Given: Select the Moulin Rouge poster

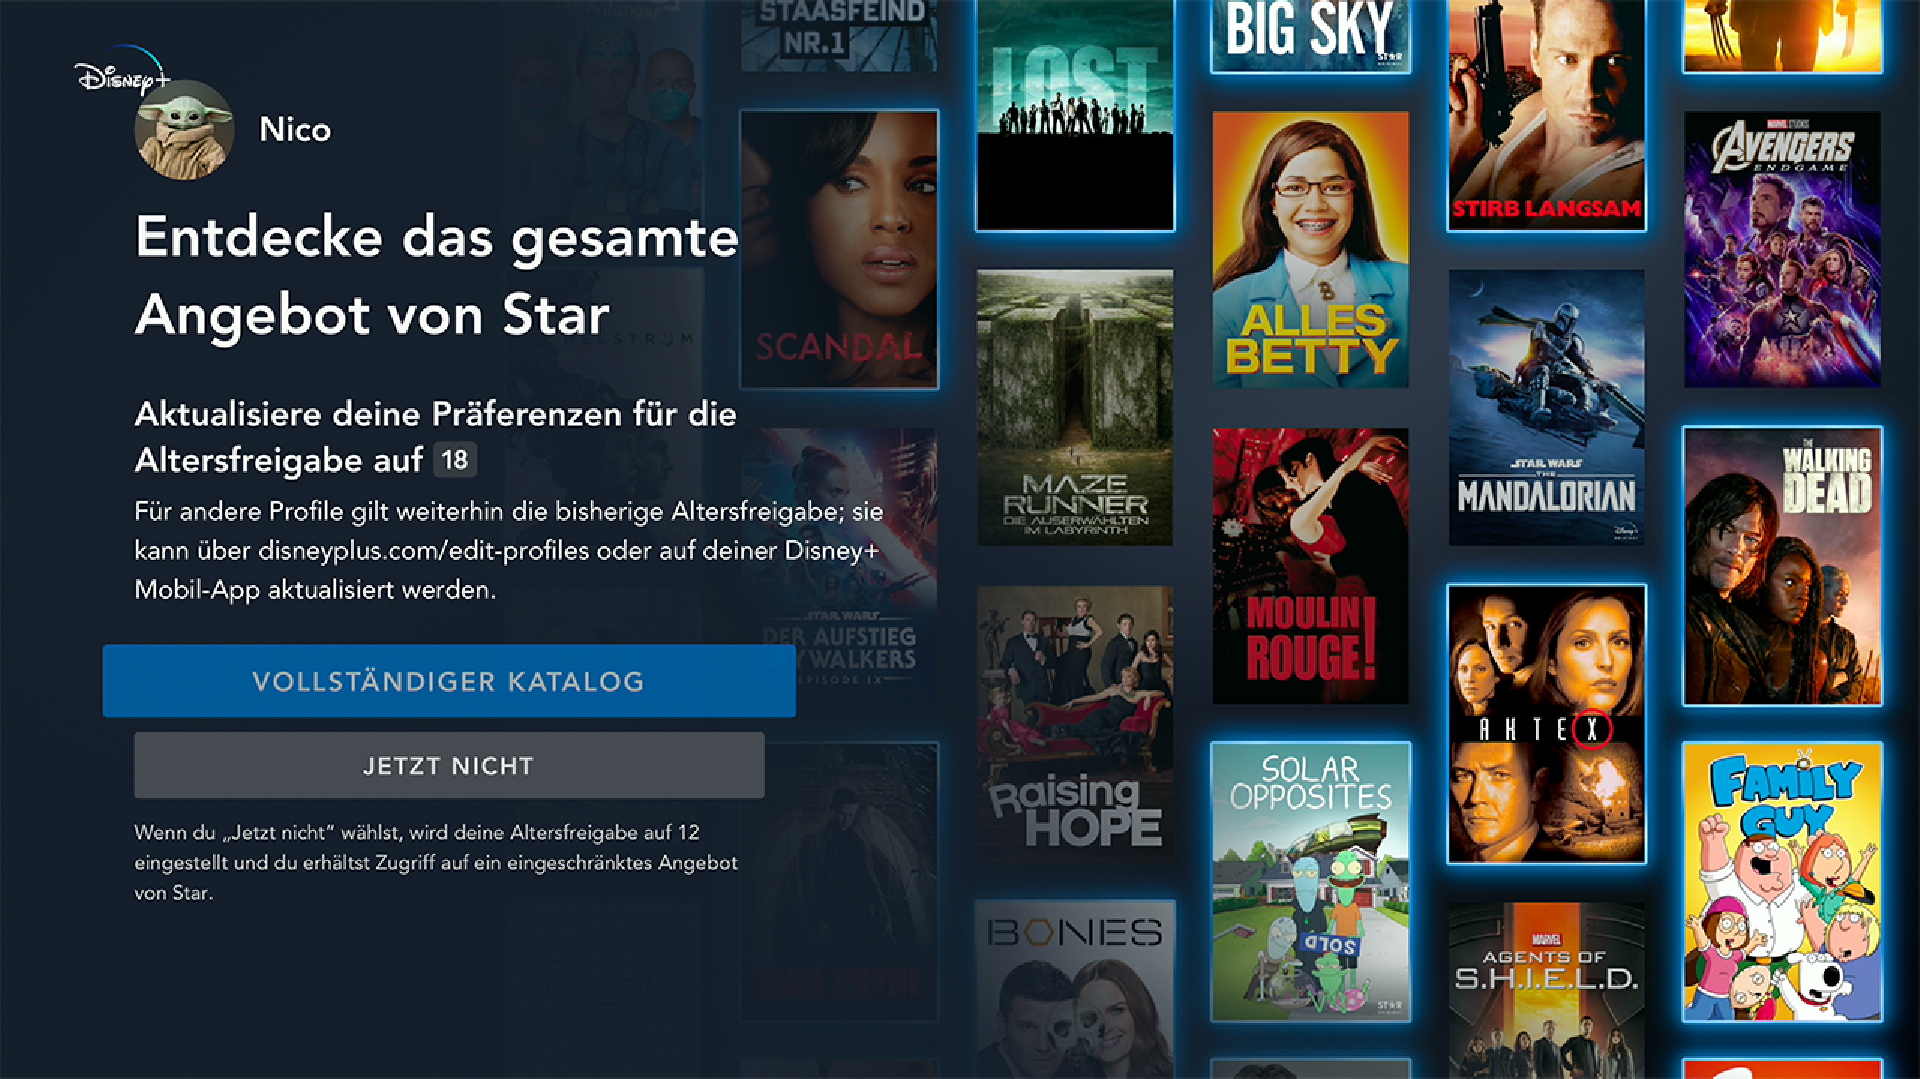Looking at the screenshot, I should [x=1311, y=566].
